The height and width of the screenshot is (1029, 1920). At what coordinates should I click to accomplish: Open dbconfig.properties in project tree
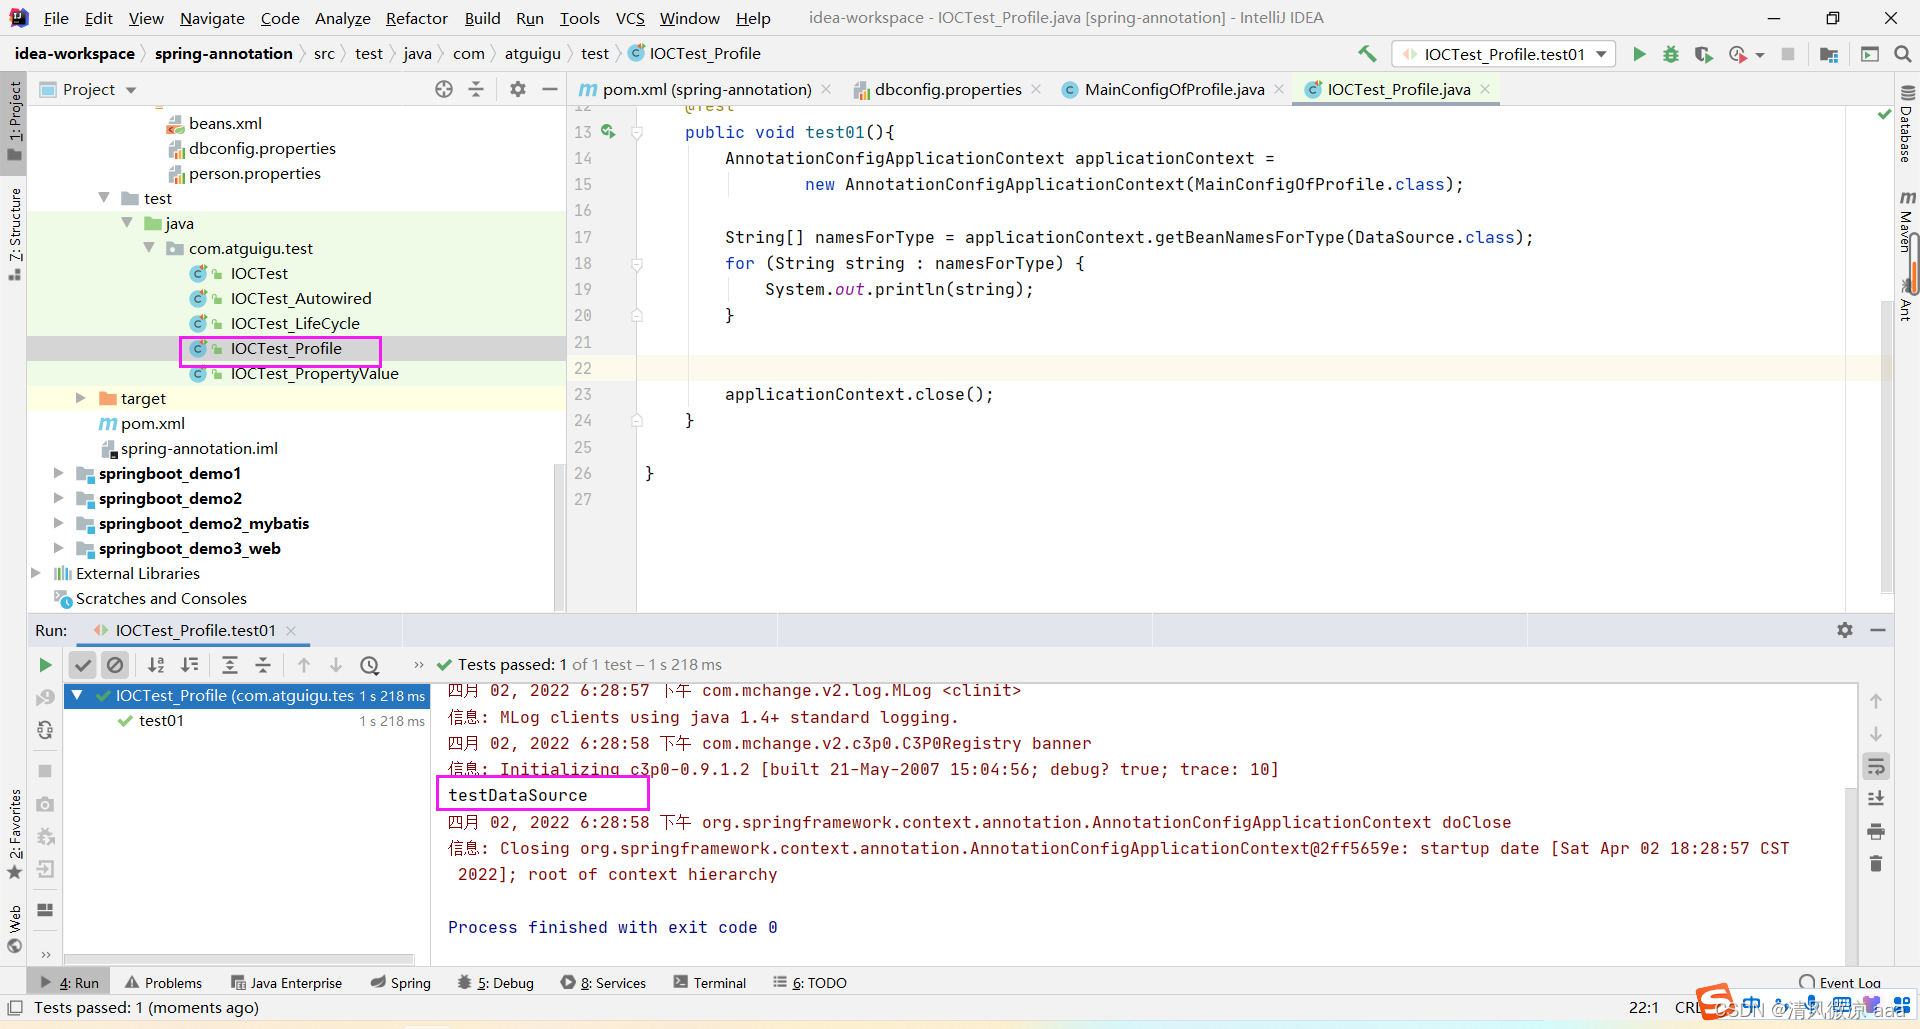coord(262,148)
